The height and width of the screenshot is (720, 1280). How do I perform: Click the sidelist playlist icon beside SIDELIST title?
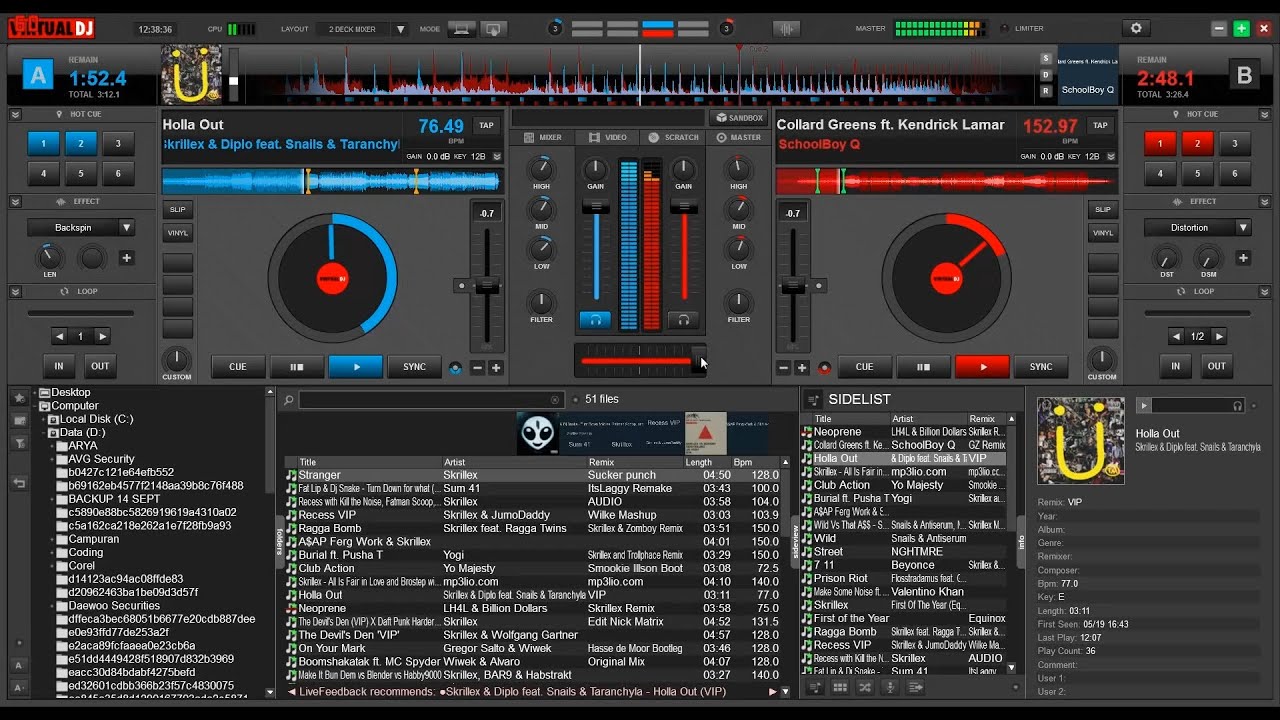point(814,399)
